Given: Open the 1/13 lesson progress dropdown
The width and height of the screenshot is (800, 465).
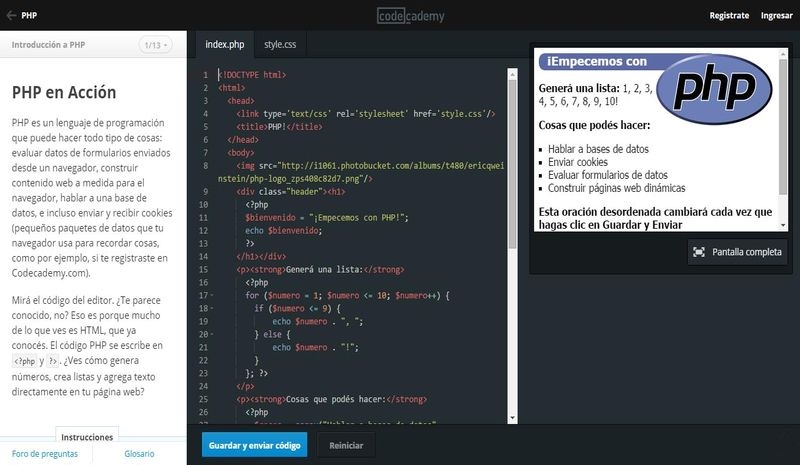Looking at the screenshot, I should 155,45.
